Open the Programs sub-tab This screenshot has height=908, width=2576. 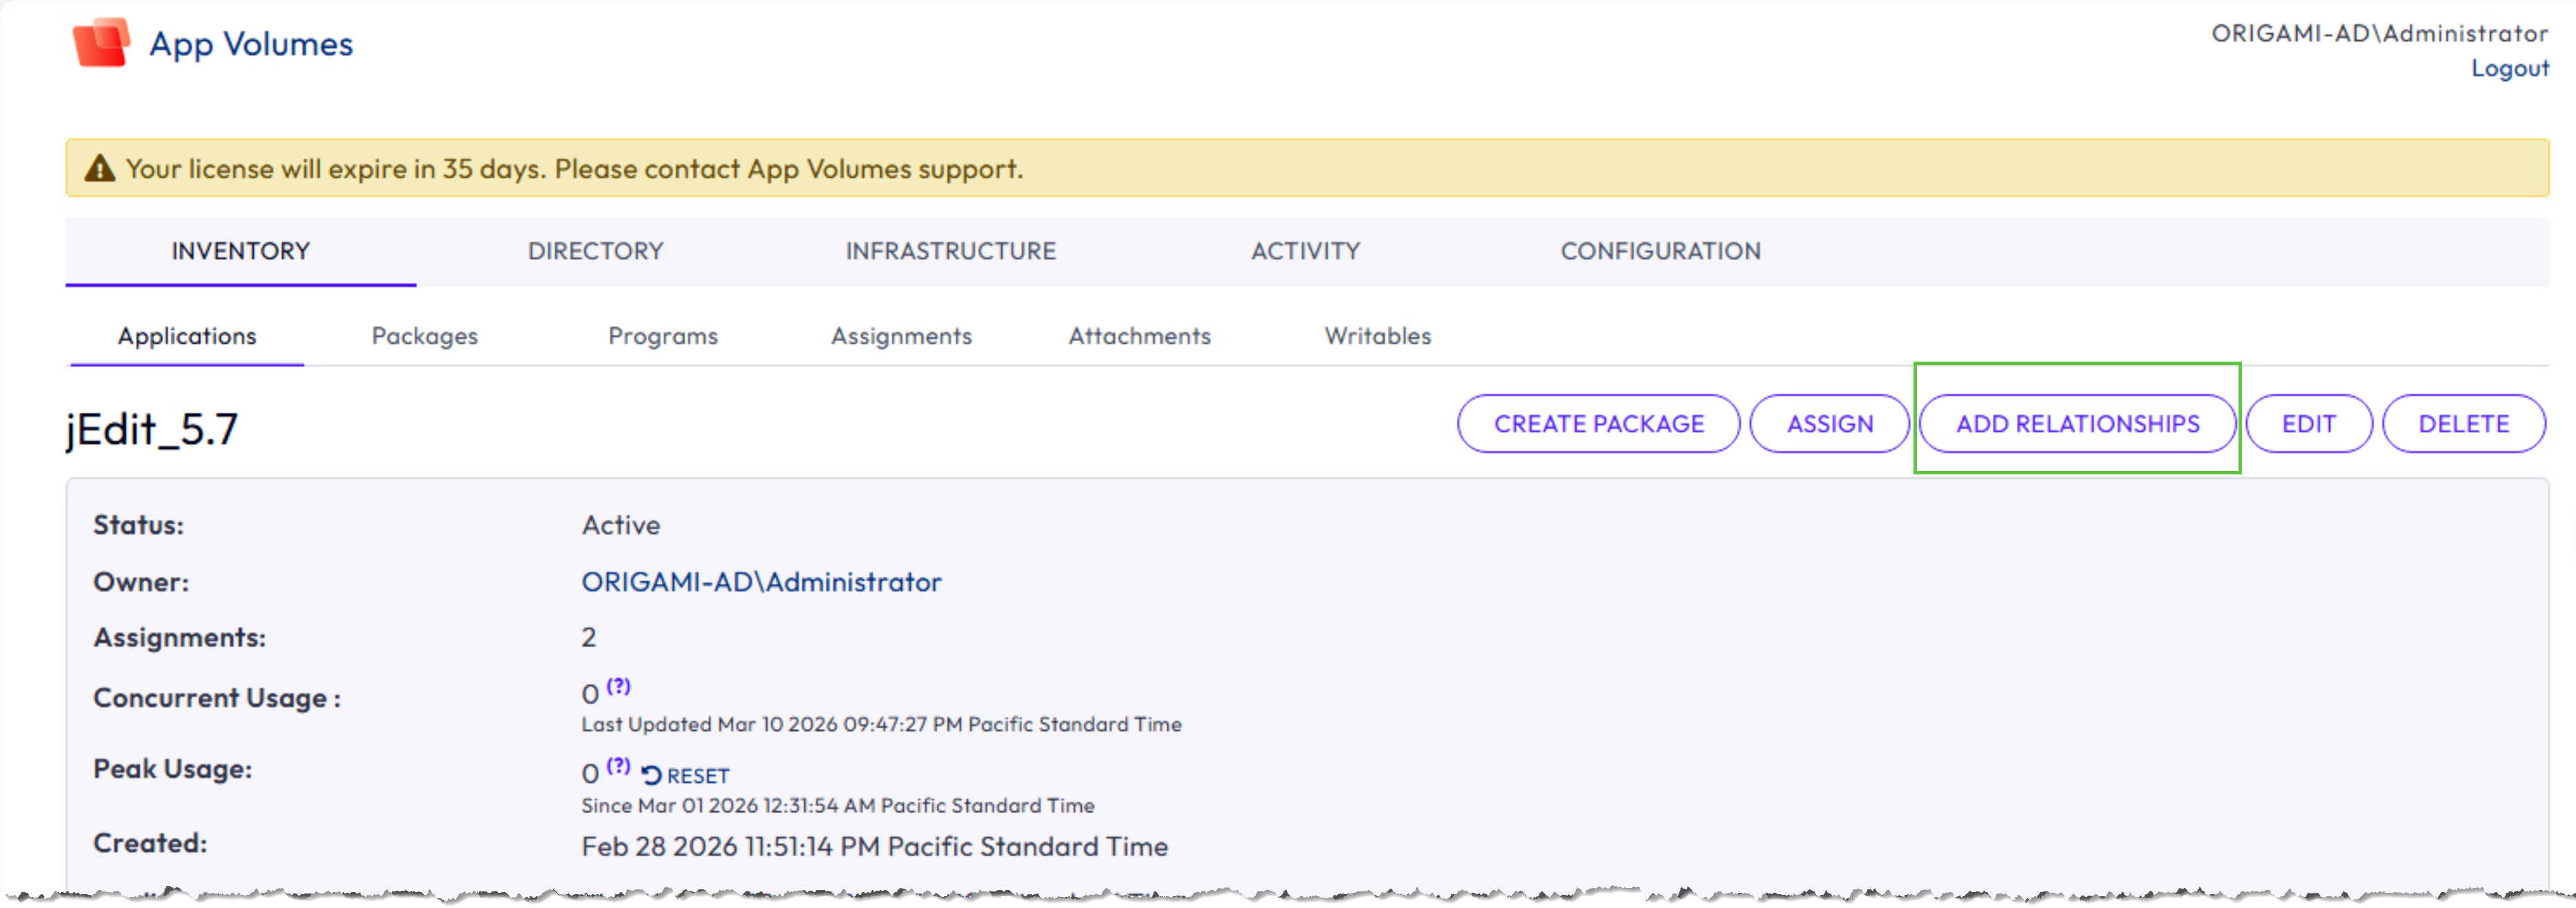click(663, 336)
